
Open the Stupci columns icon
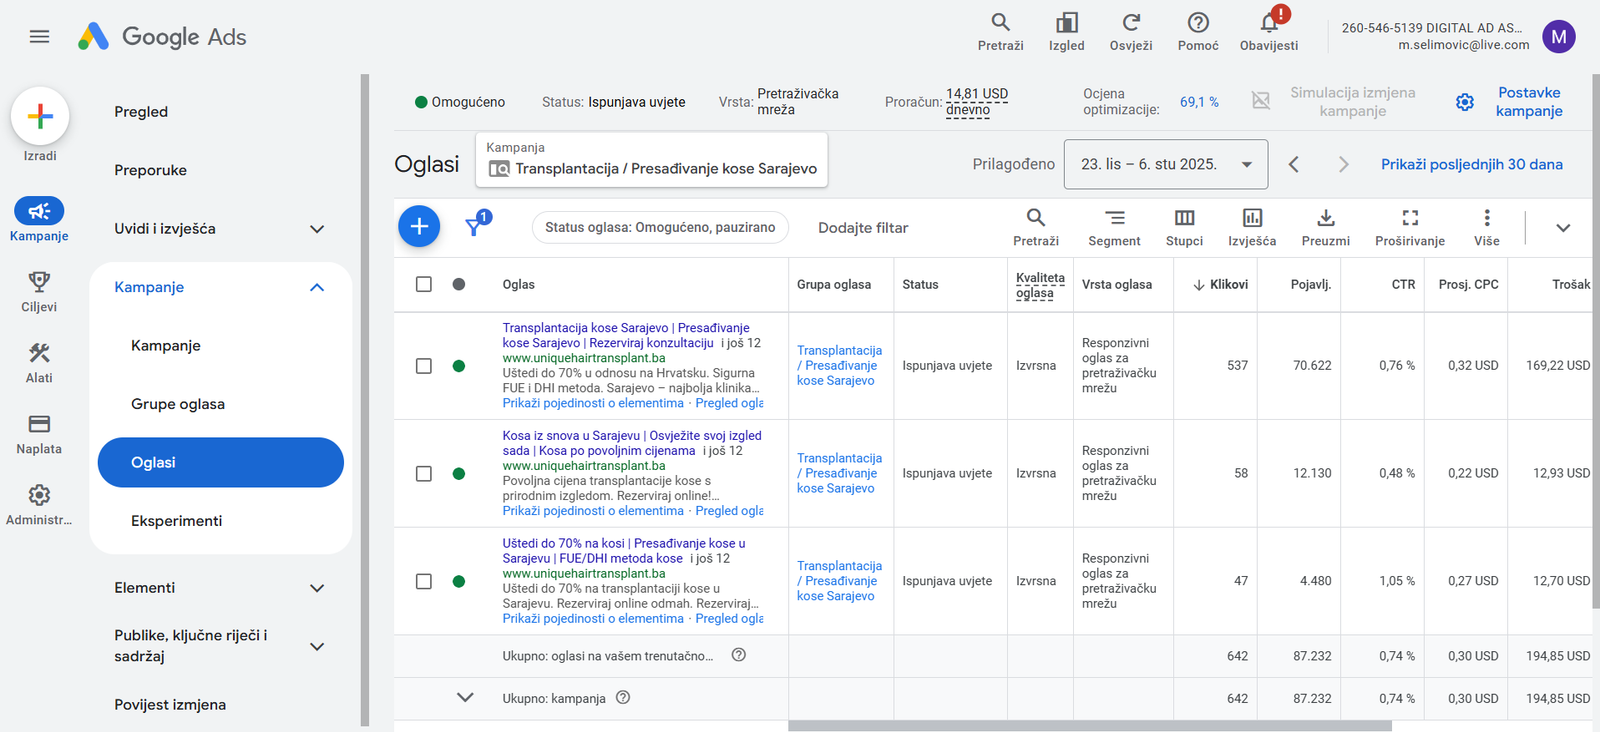tap(1184, 218)
